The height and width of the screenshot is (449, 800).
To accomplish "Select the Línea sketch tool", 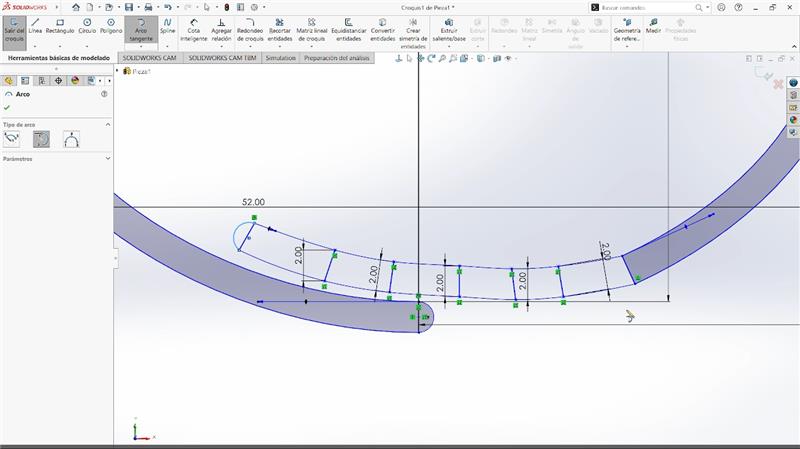I will 35,27.
